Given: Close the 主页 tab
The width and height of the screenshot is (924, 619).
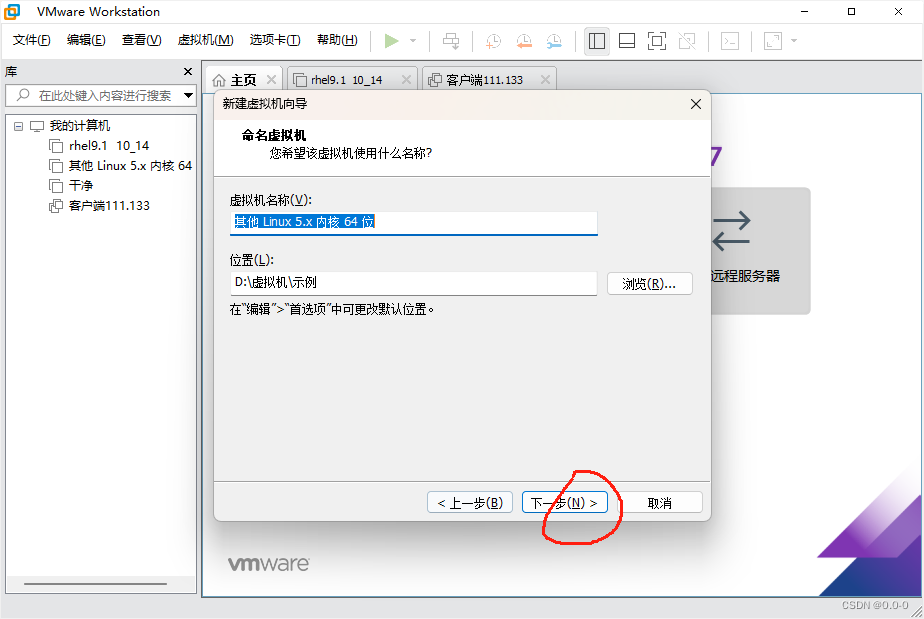Looking at the screenshot, I should coord(271,80).
